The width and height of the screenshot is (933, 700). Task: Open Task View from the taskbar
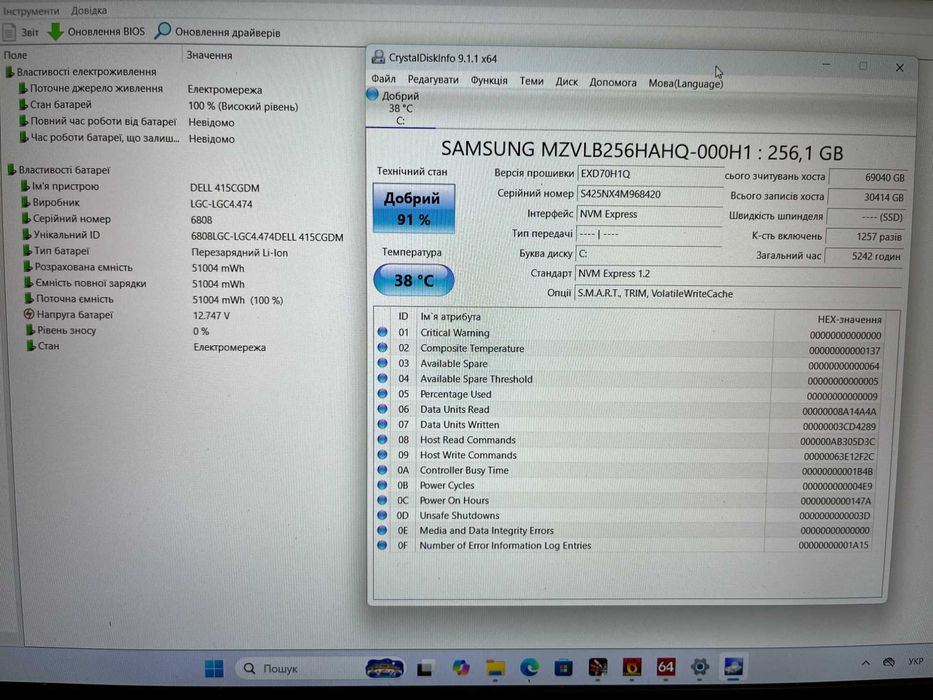[x=424, y=668]
